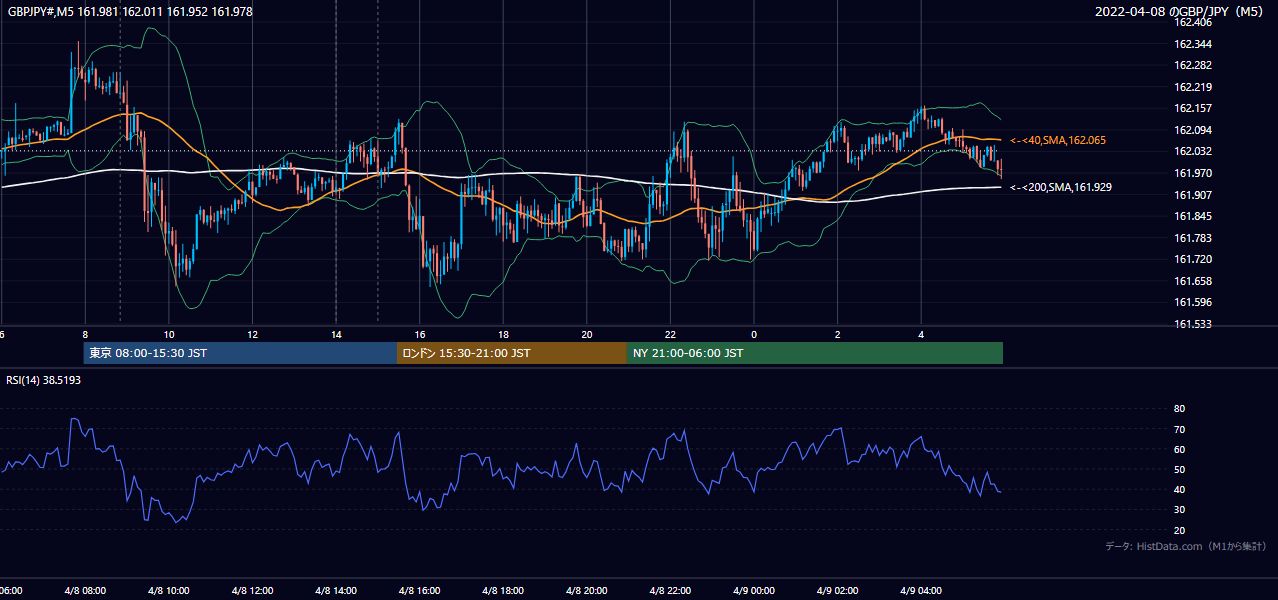This screenshot has height=600, width=1278.
Task: Click hour tick '2' below the price chart
Action: pyautogui.click(x=838, y=334)
